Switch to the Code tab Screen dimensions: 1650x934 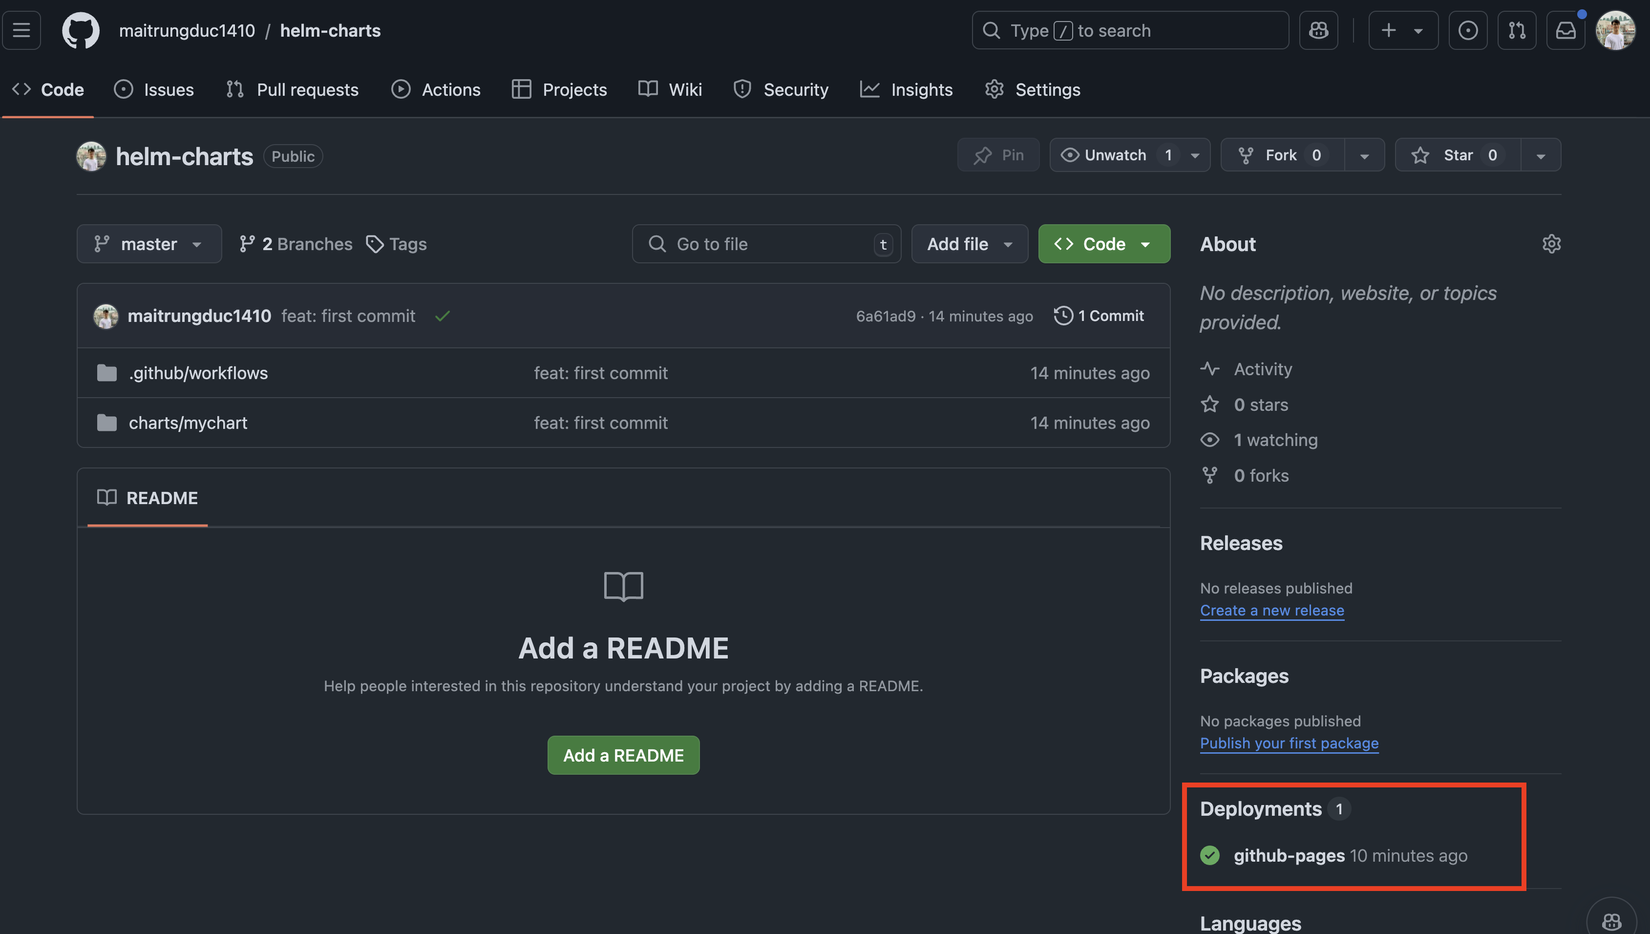coord(48,89)
